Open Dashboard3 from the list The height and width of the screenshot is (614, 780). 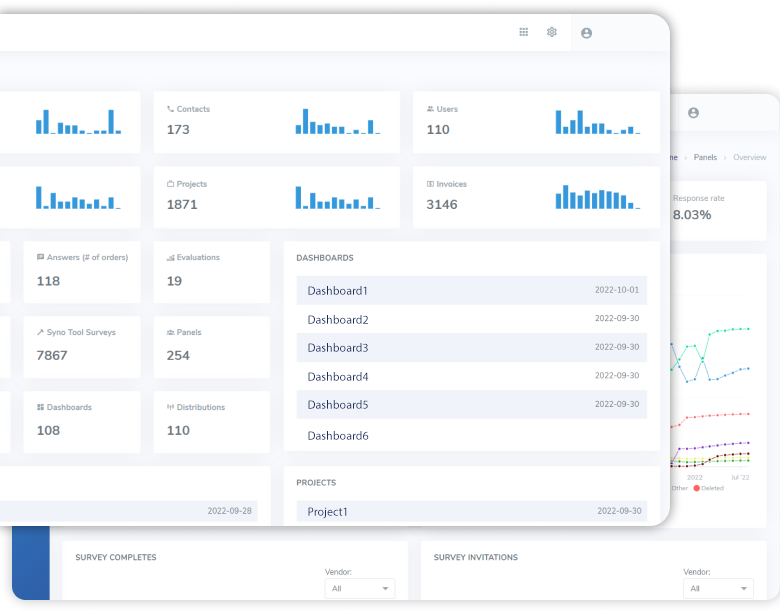tap(472, 348)
